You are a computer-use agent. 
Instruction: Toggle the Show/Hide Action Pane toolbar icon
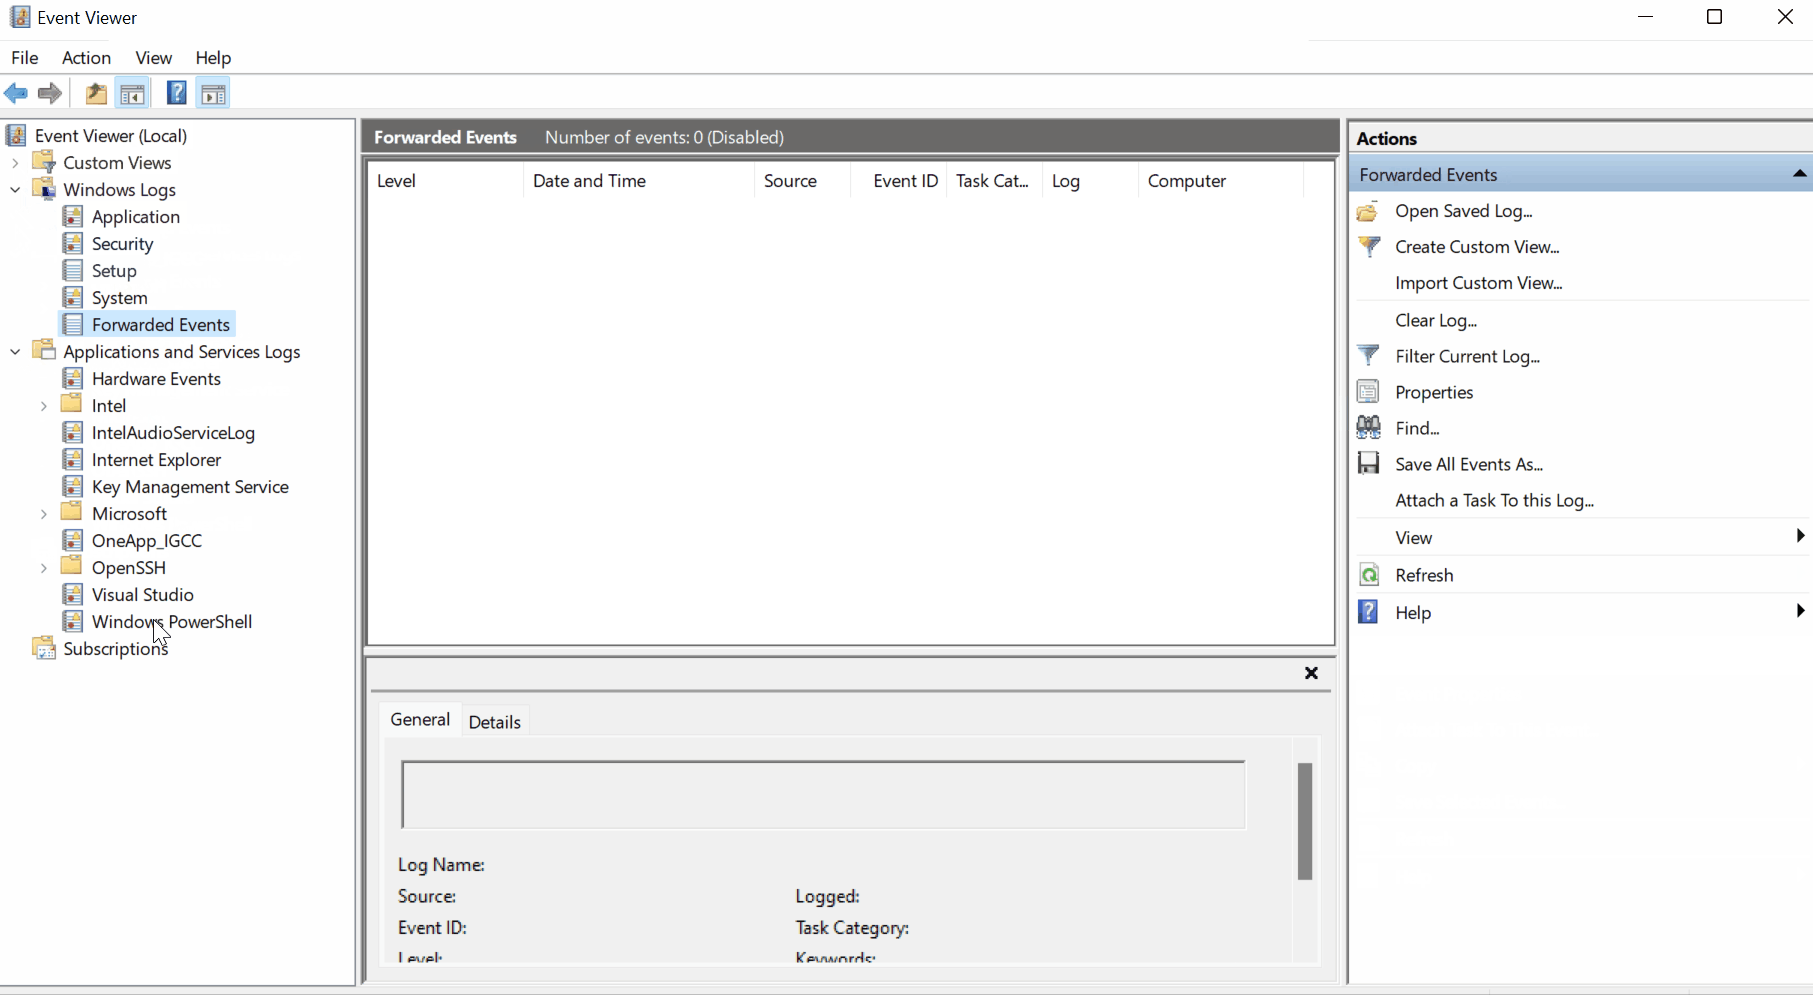pos(213,94)
